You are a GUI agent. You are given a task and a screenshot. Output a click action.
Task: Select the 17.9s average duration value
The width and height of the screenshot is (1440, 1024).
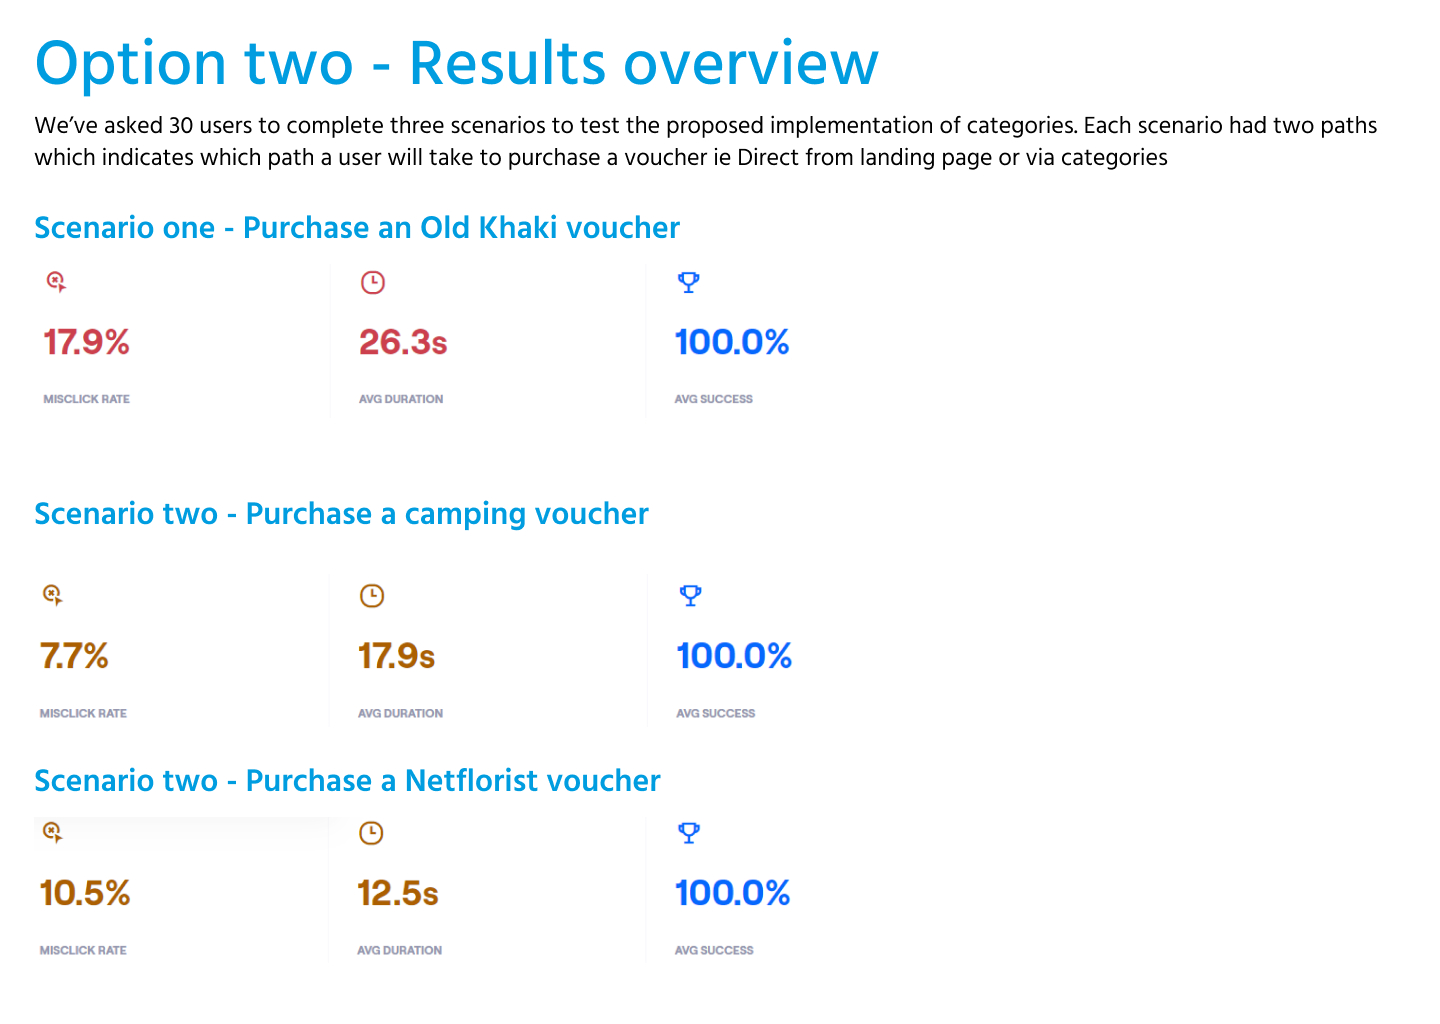pyautogui.click(x=396, y=657)
